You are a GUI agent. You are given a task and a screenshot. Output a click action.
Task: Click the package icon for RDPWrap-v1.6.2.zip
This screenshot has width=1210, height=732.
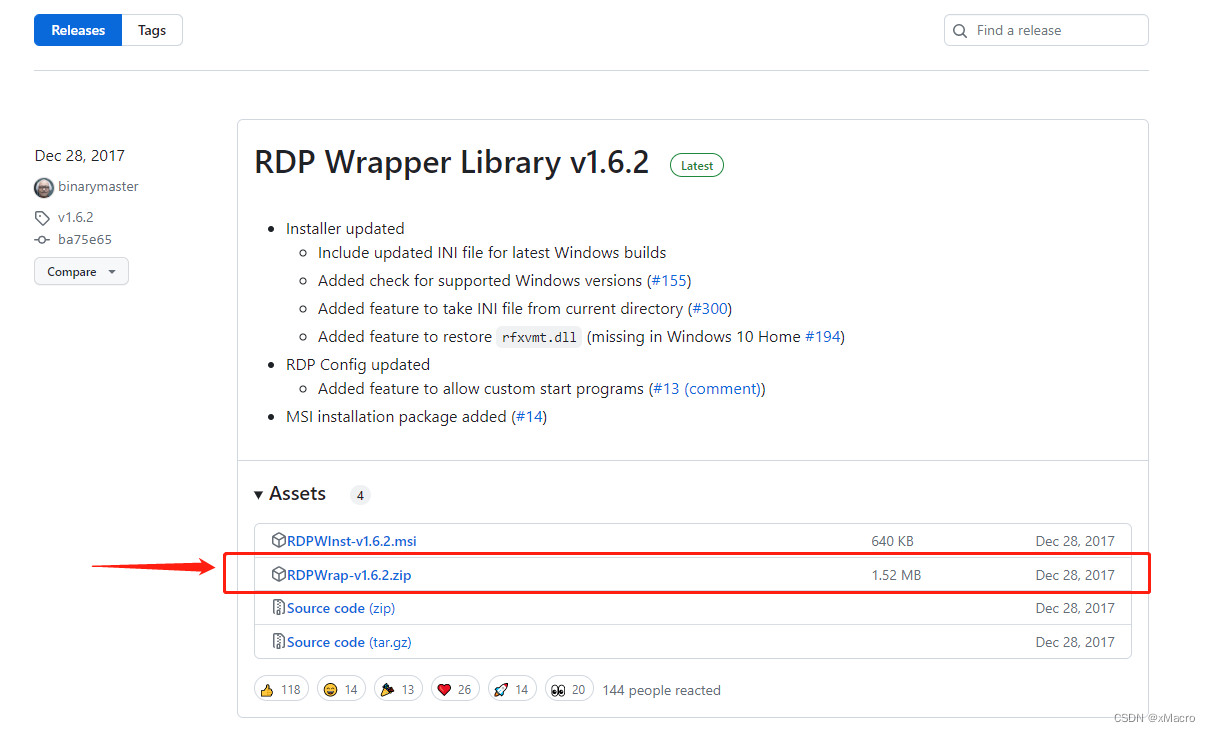point(279,575)
